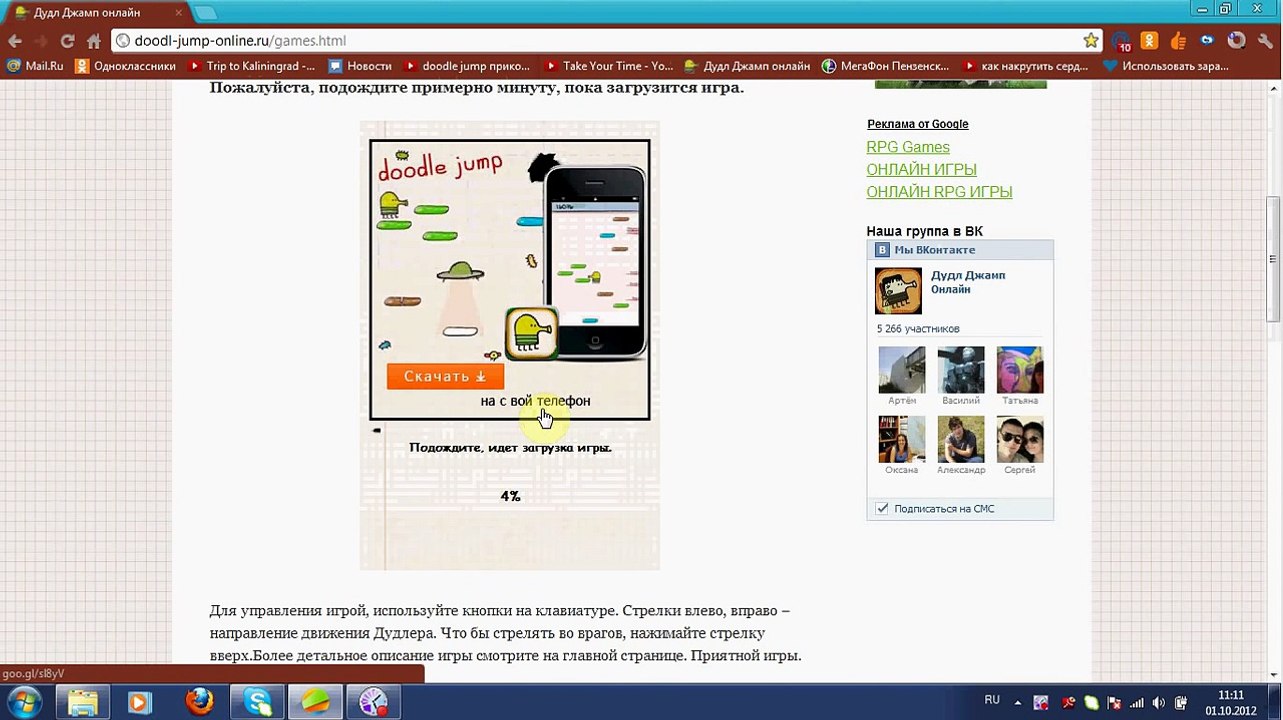Open Оксана's VK profile photo
Image resolution: width=1283 pixels, height=720 pixels.
tap(902, 440)
